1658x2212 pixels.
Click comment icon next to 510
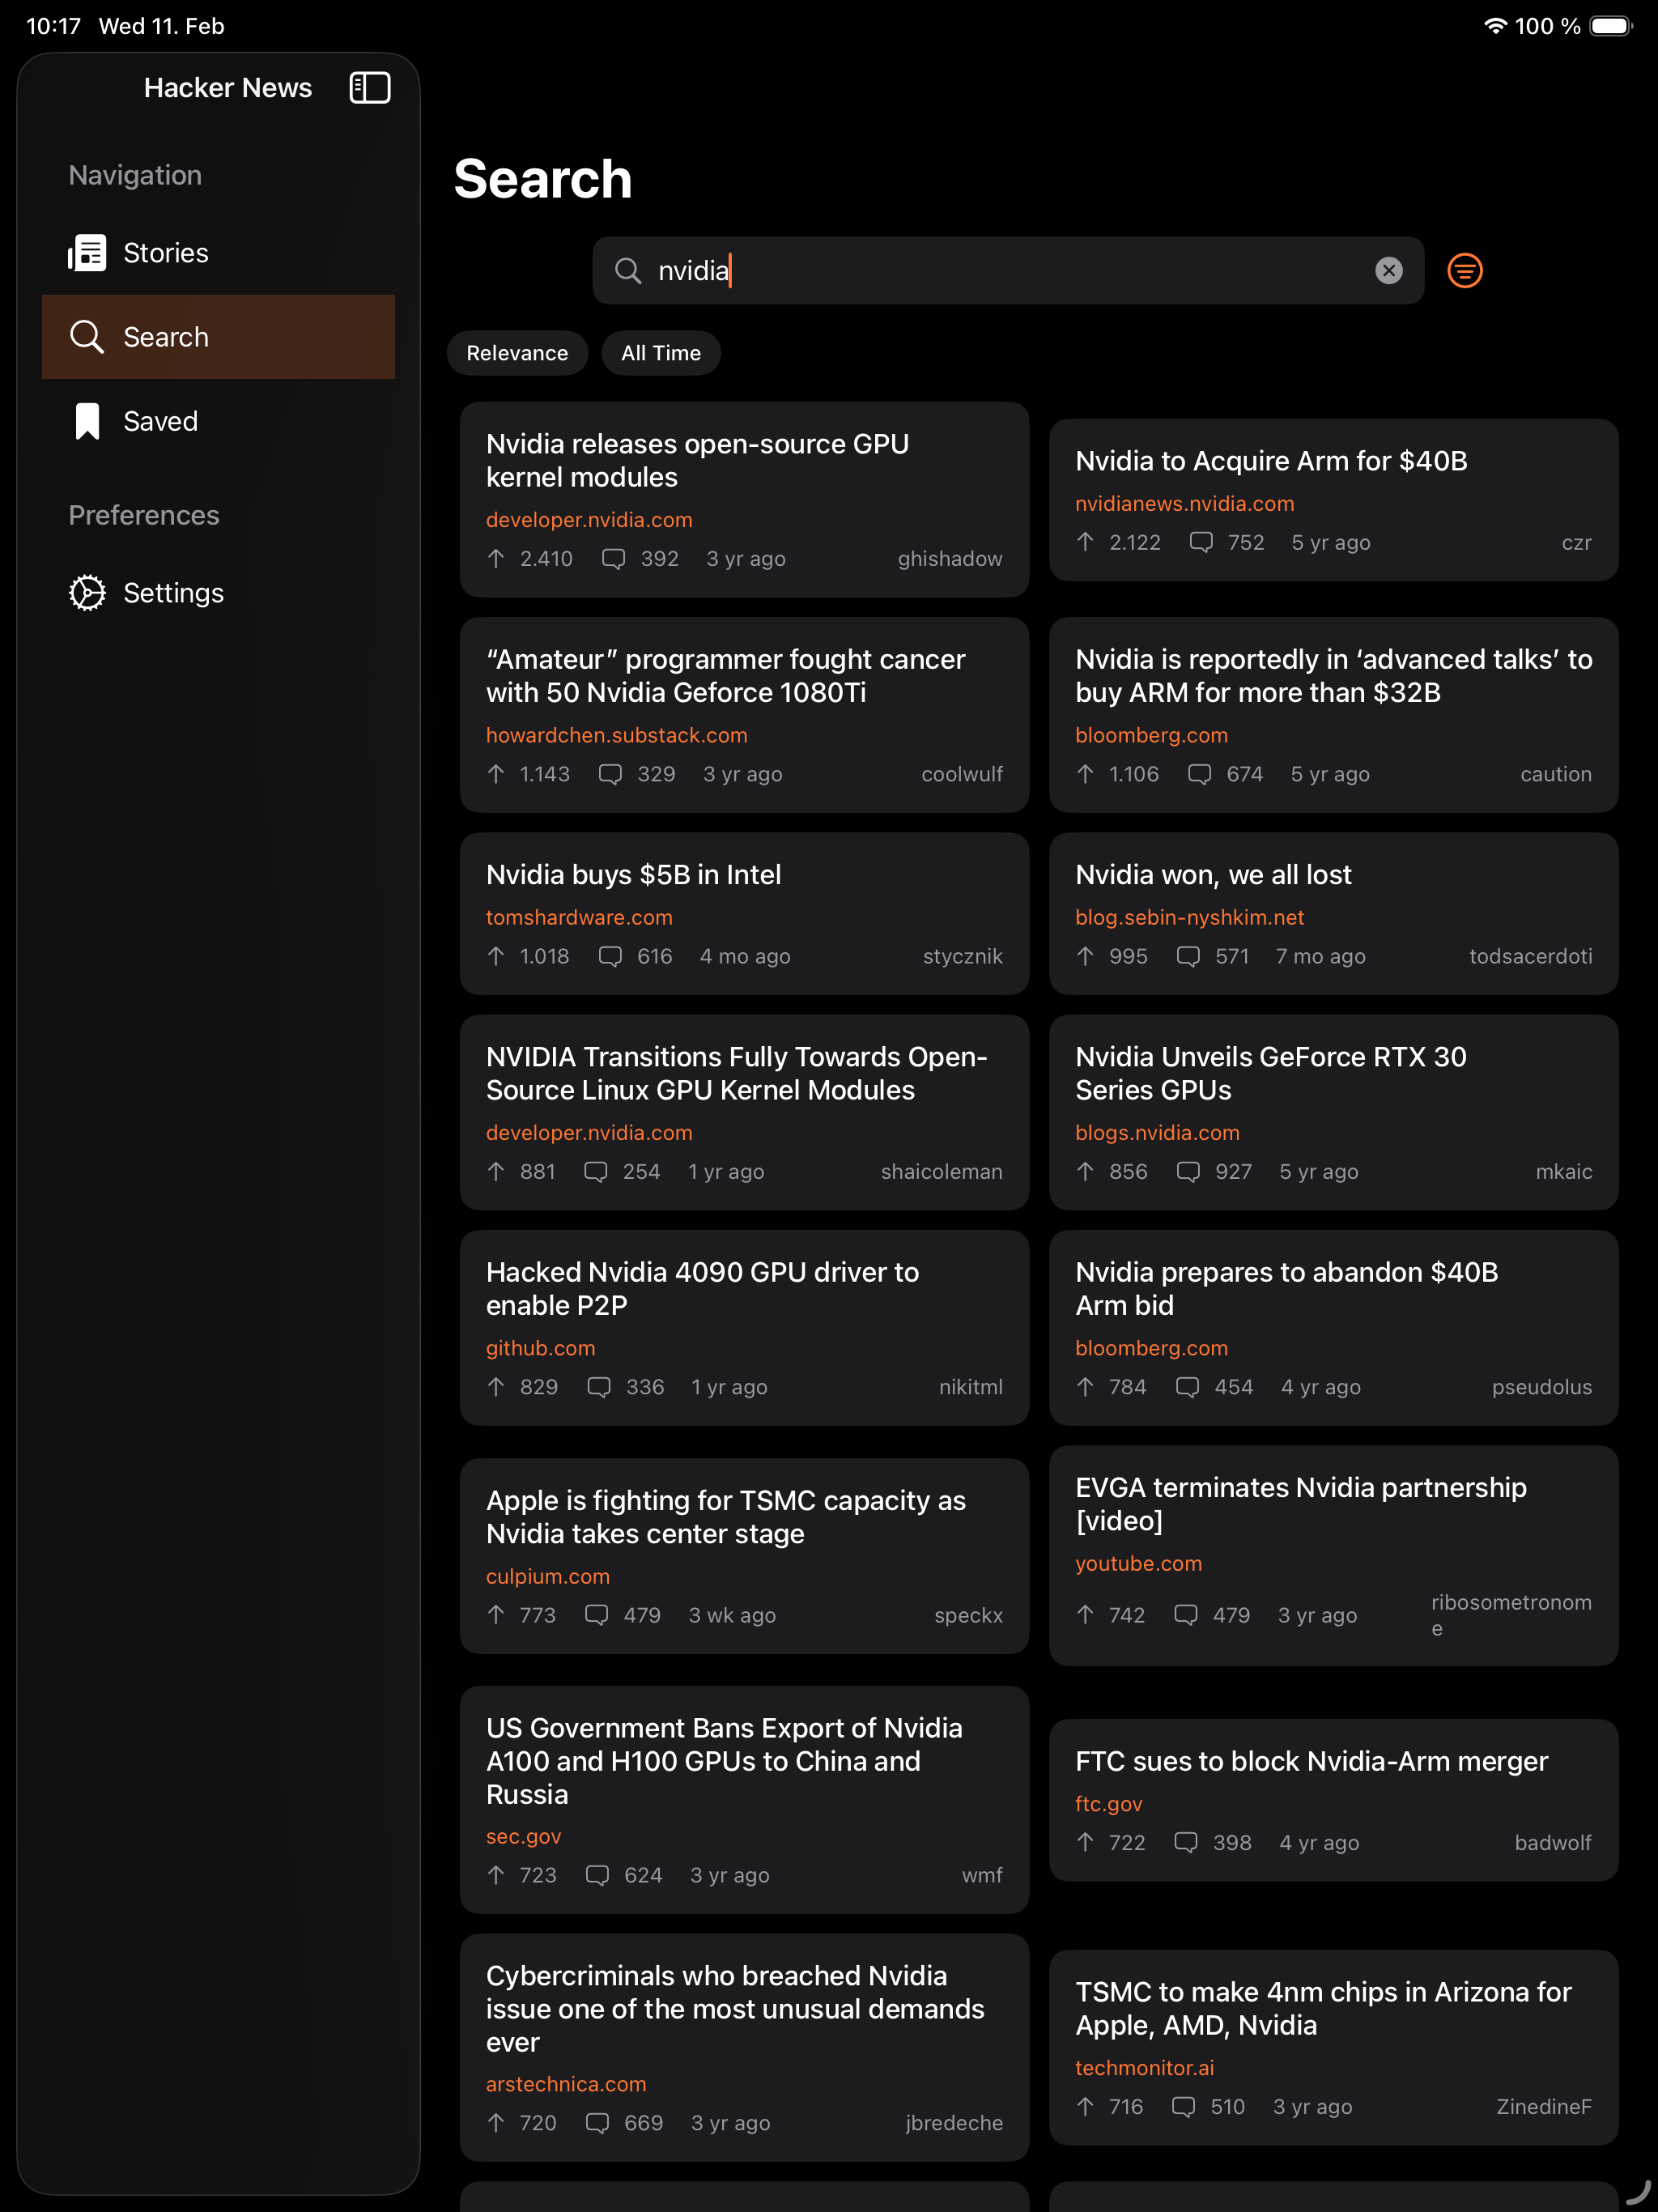tap(1183, 2106)
